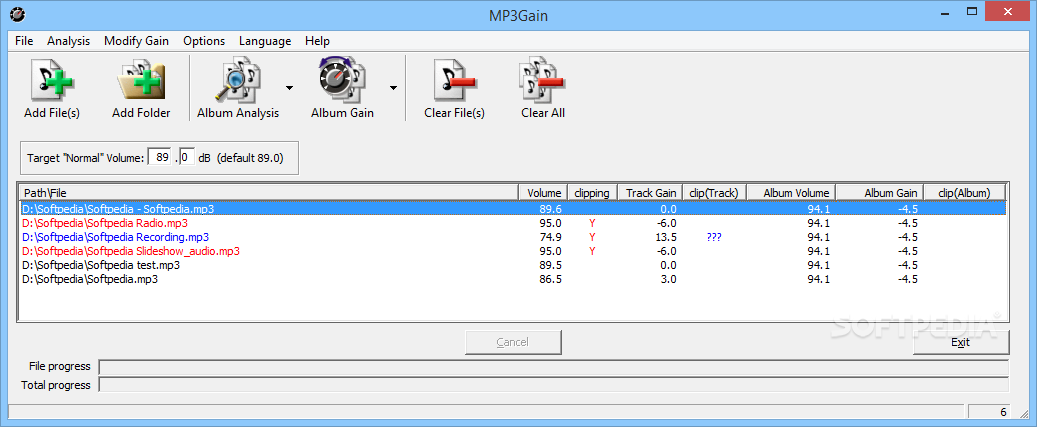Expand the Album Gain dropdown arrow

coord(393,88)
